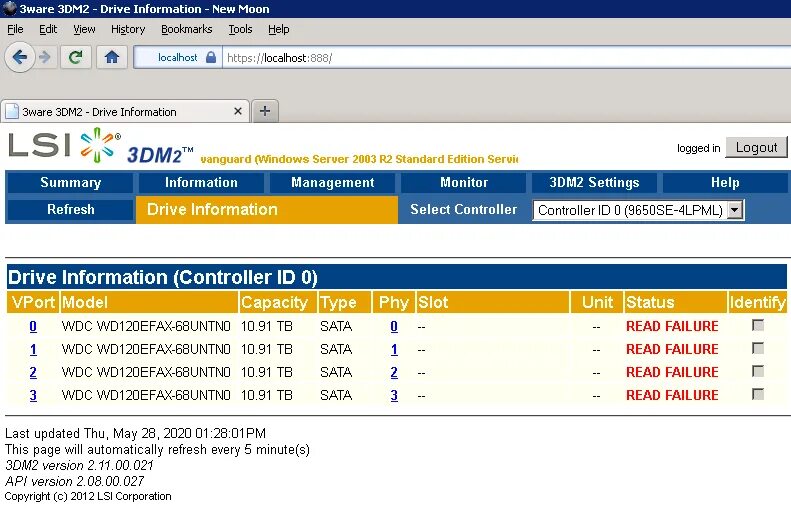Click the 3DM2 product logo text
Screen dimensions: 791x512
click(x=160, y=154)
